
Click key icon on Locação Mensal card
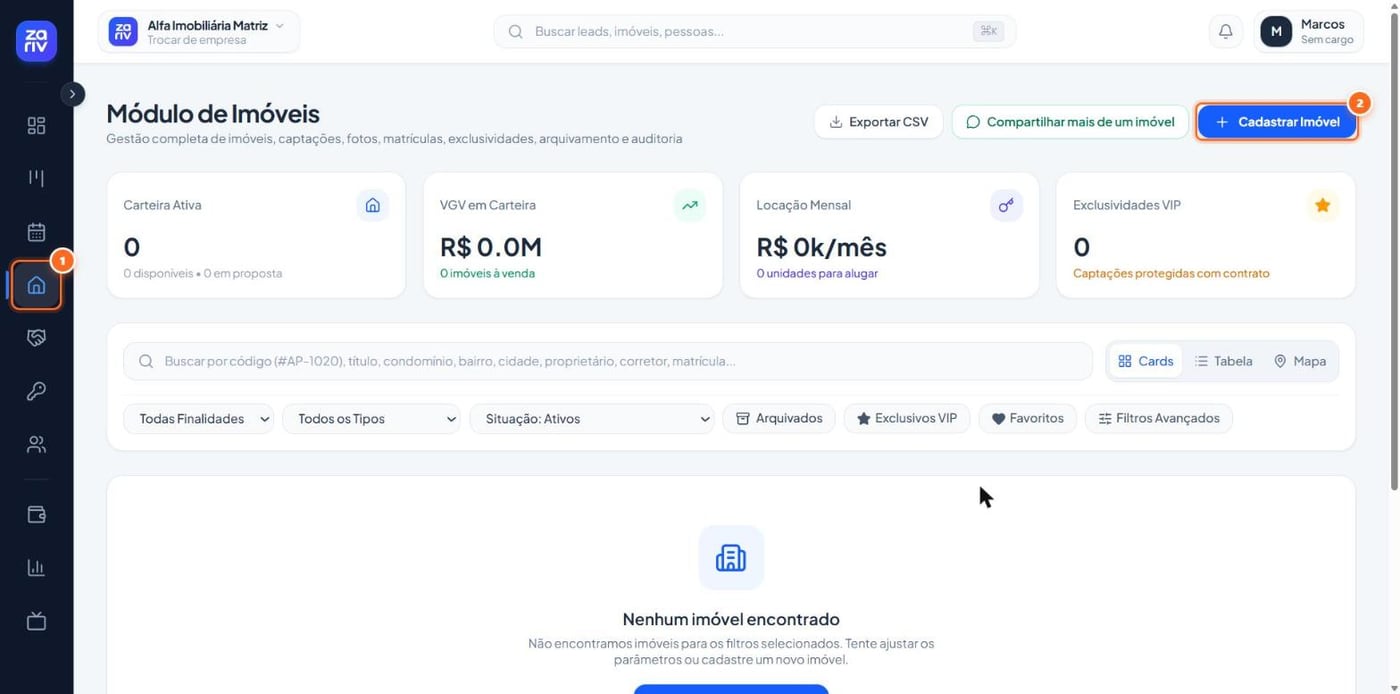tap(1006, 205)
